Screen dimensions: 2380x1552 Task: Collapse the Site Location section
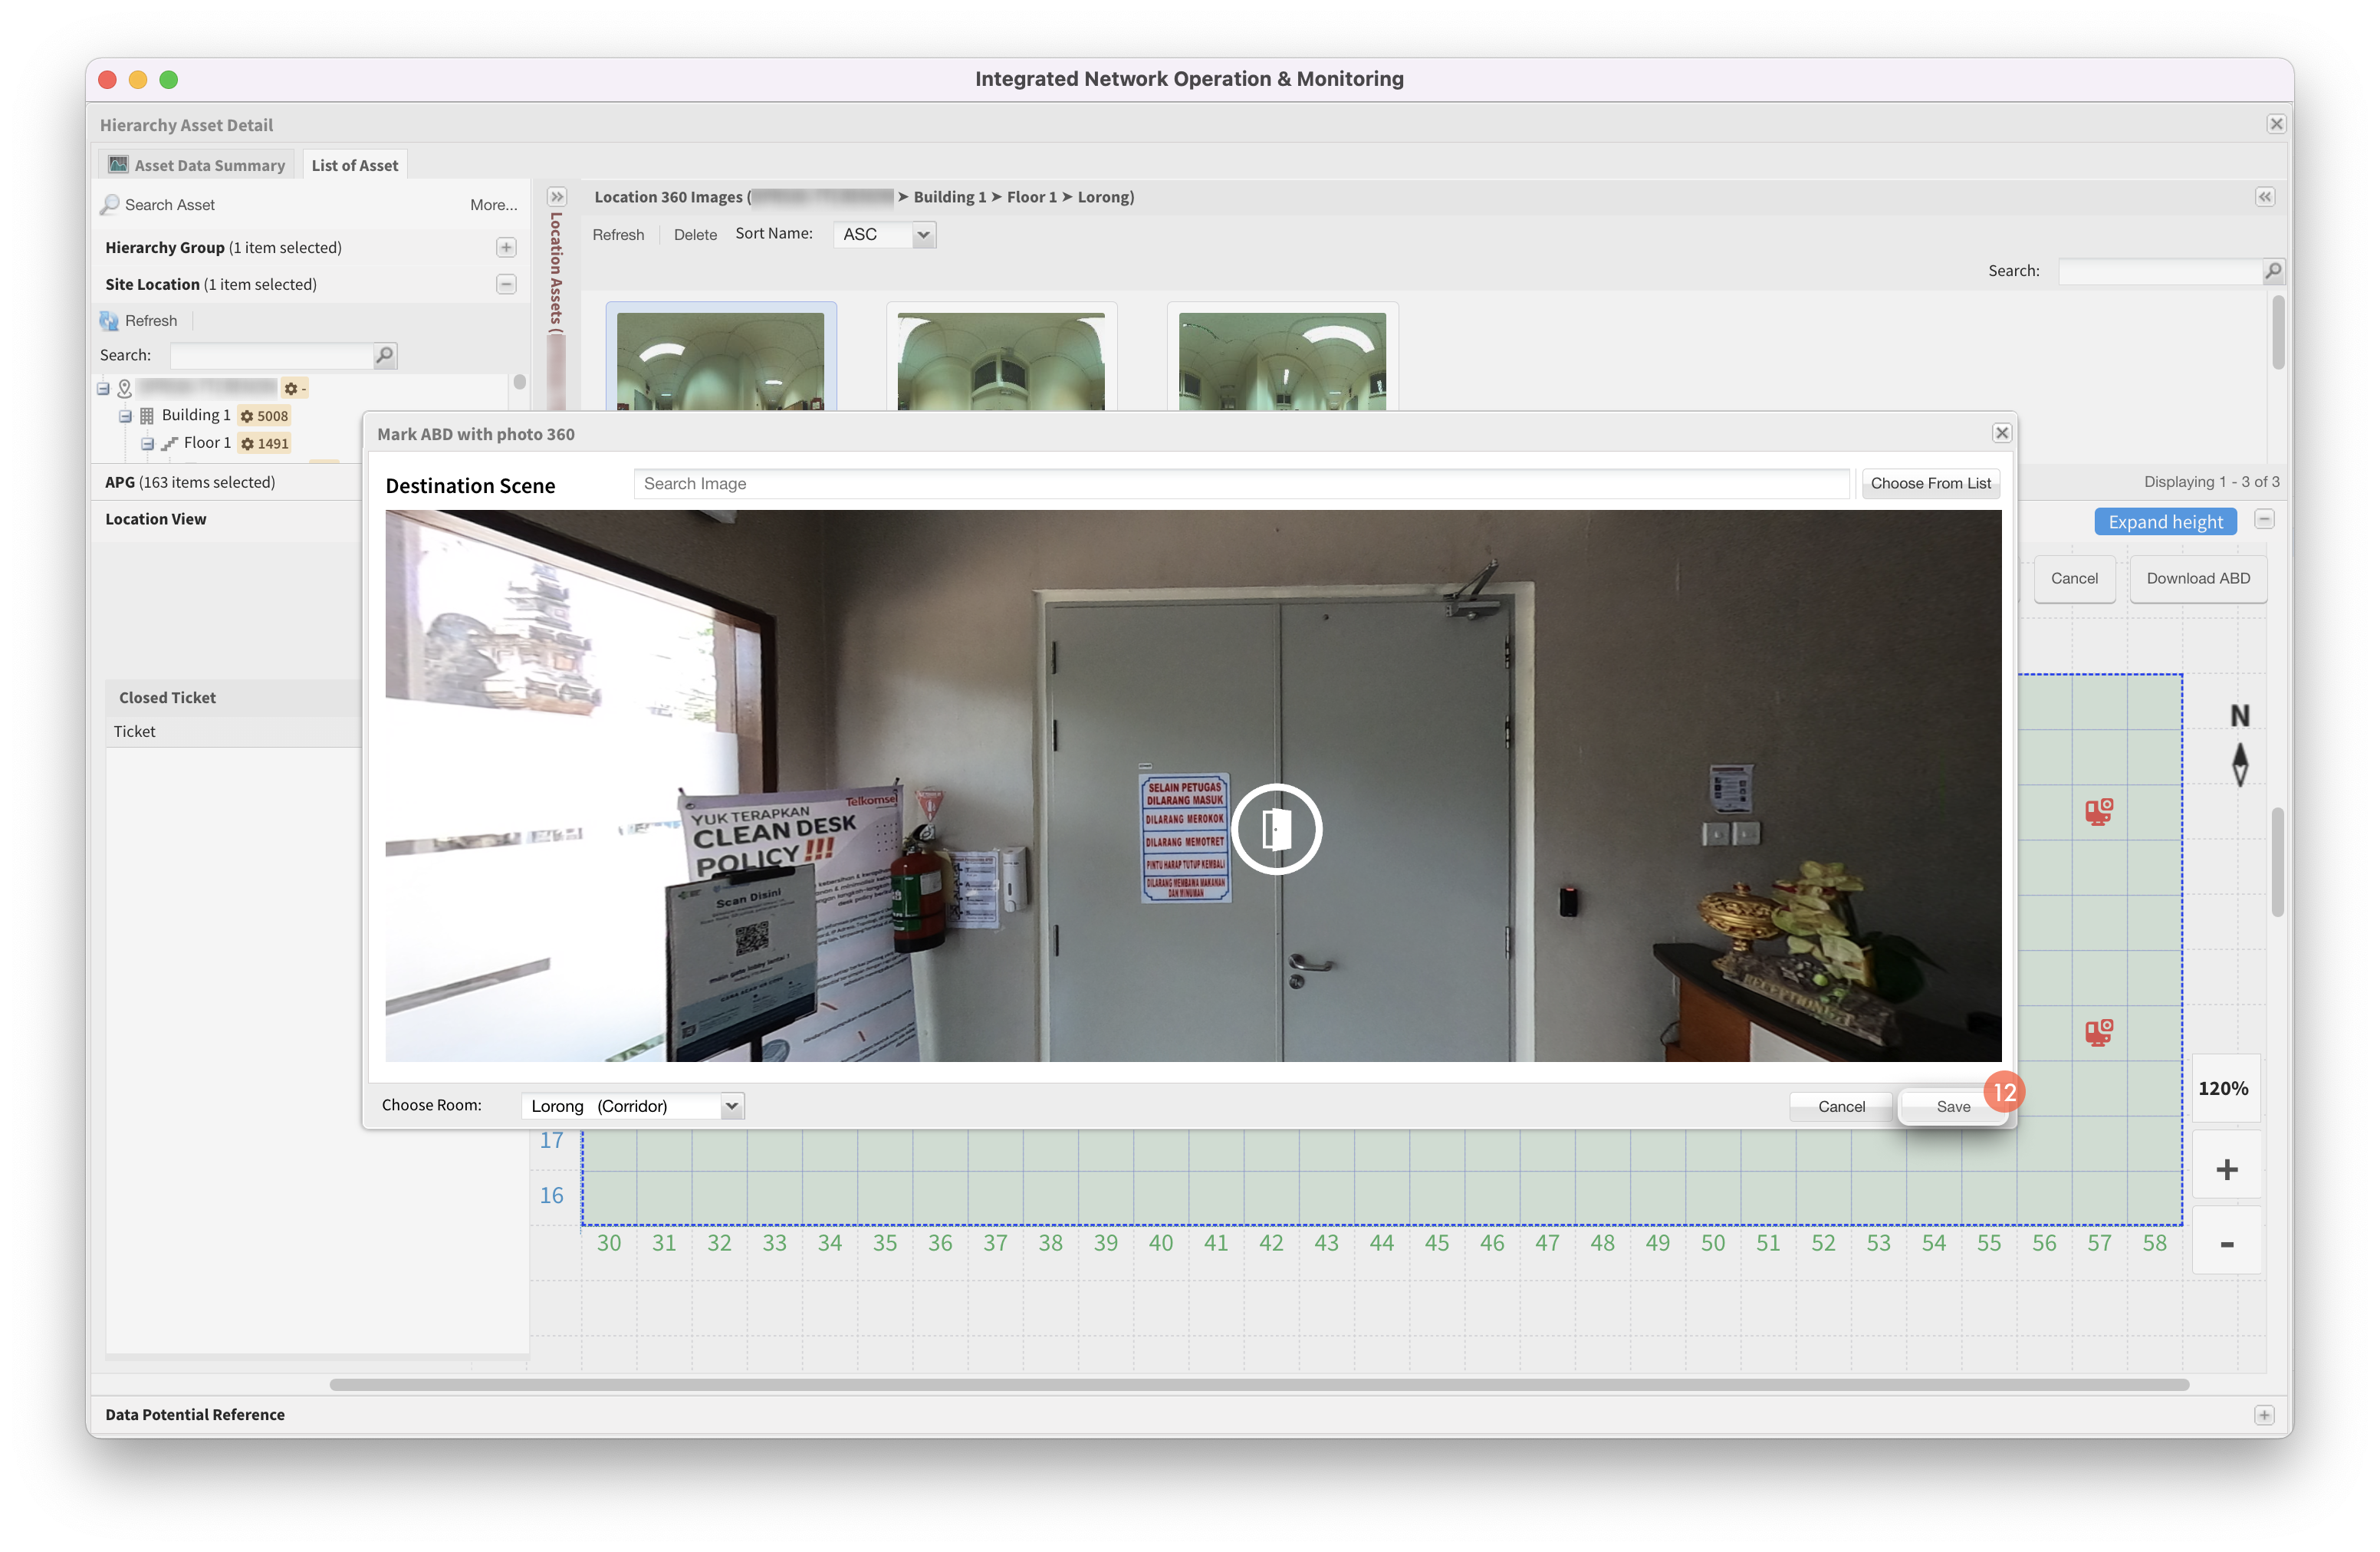(506, 285)
